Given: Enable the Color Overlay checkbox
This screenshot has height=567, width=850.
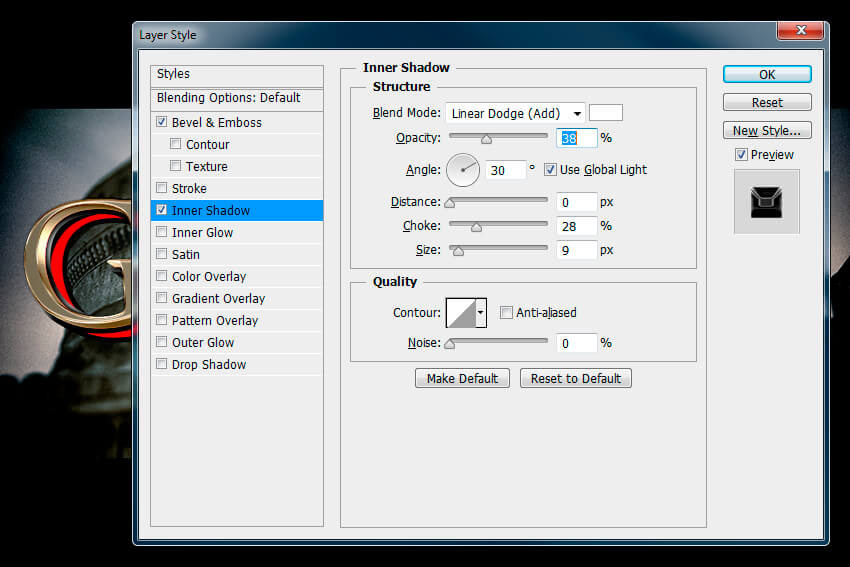Looking at the screenshot, I should pos(162,276).
